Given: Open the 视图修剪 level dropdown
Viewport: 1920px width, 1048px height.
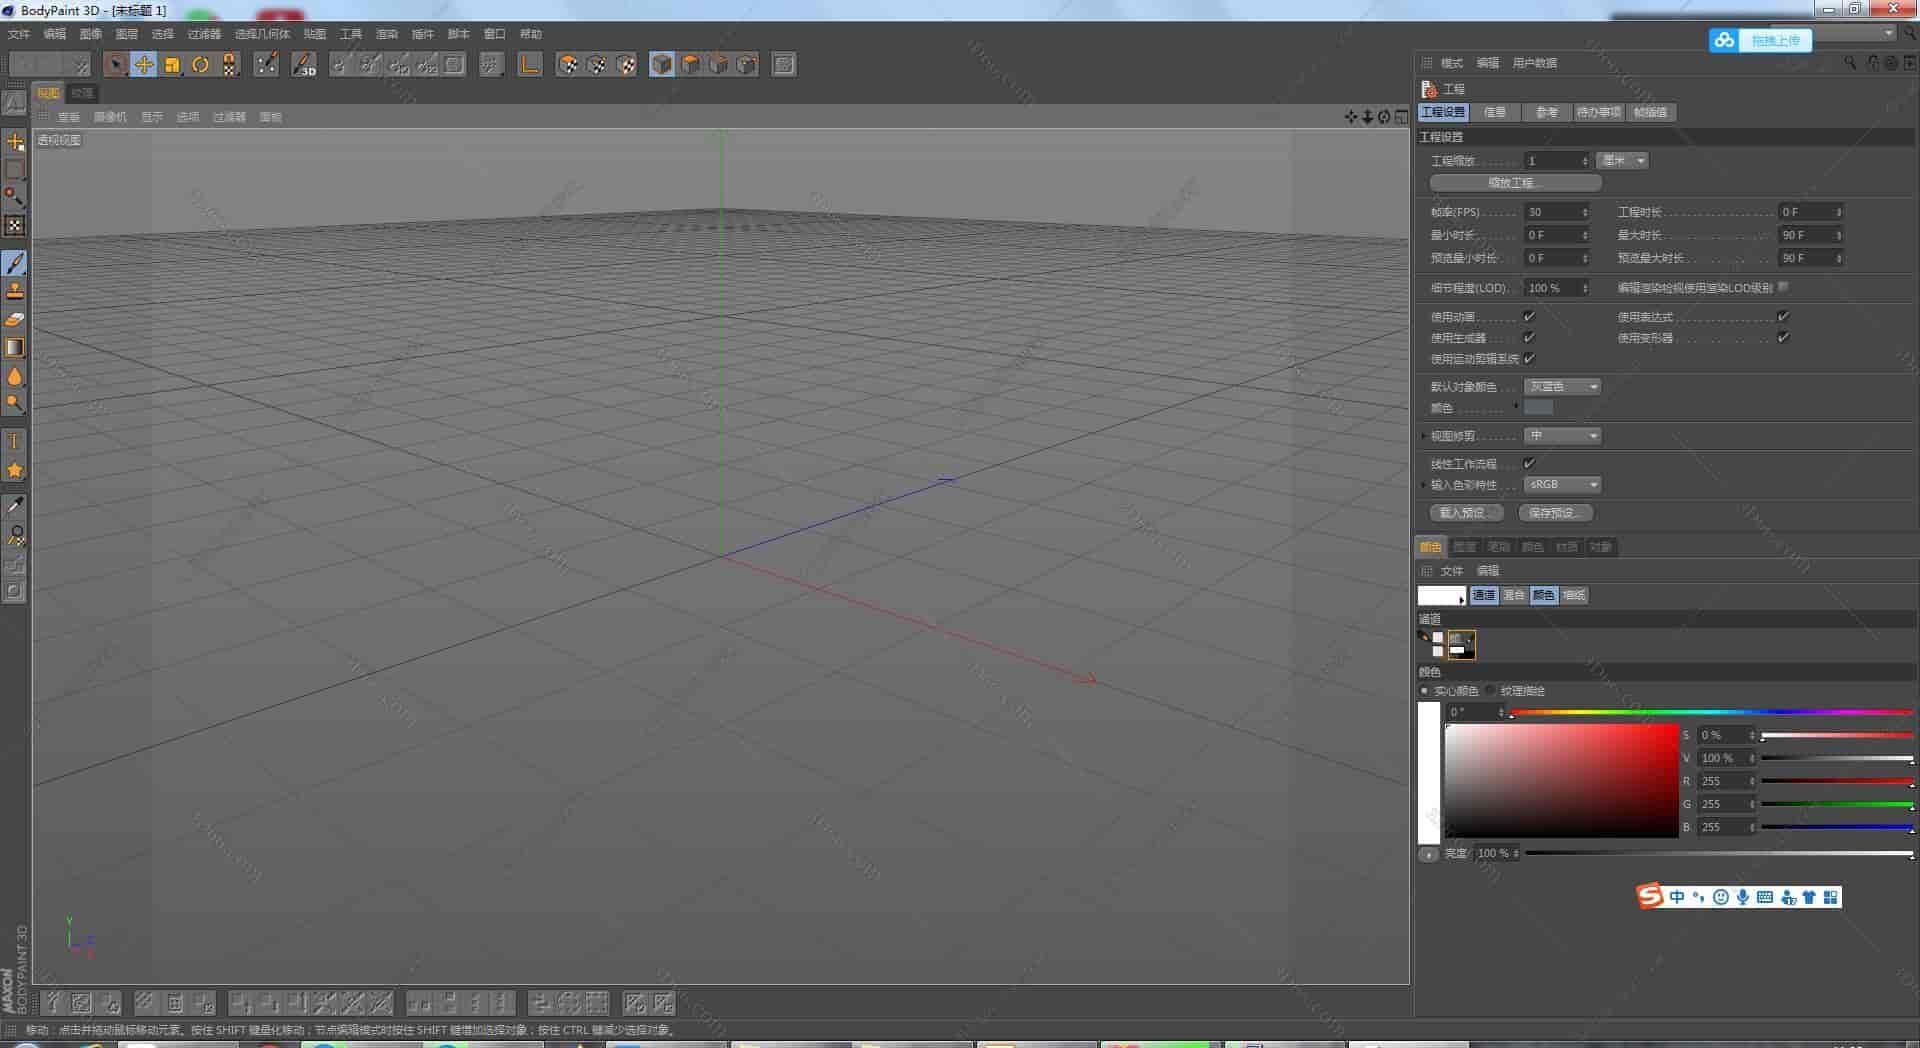Looking at the screenshot, I should point(1562,436).
